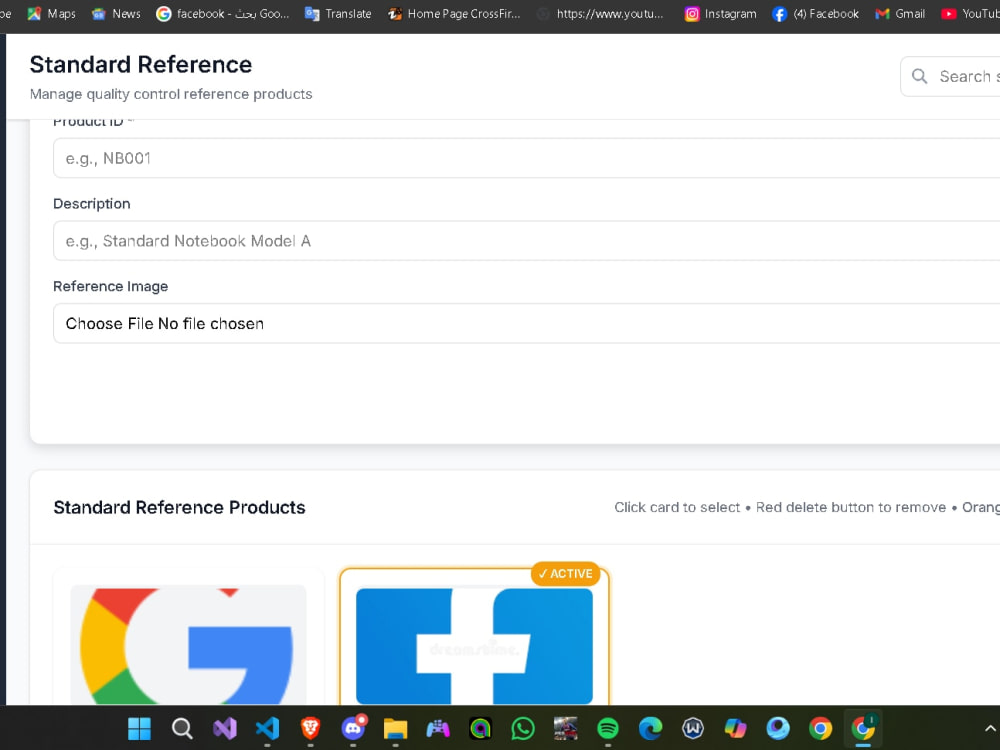Open the Translate bookmark
Viewport: 1000px width, 750px height.
point(338,13)
